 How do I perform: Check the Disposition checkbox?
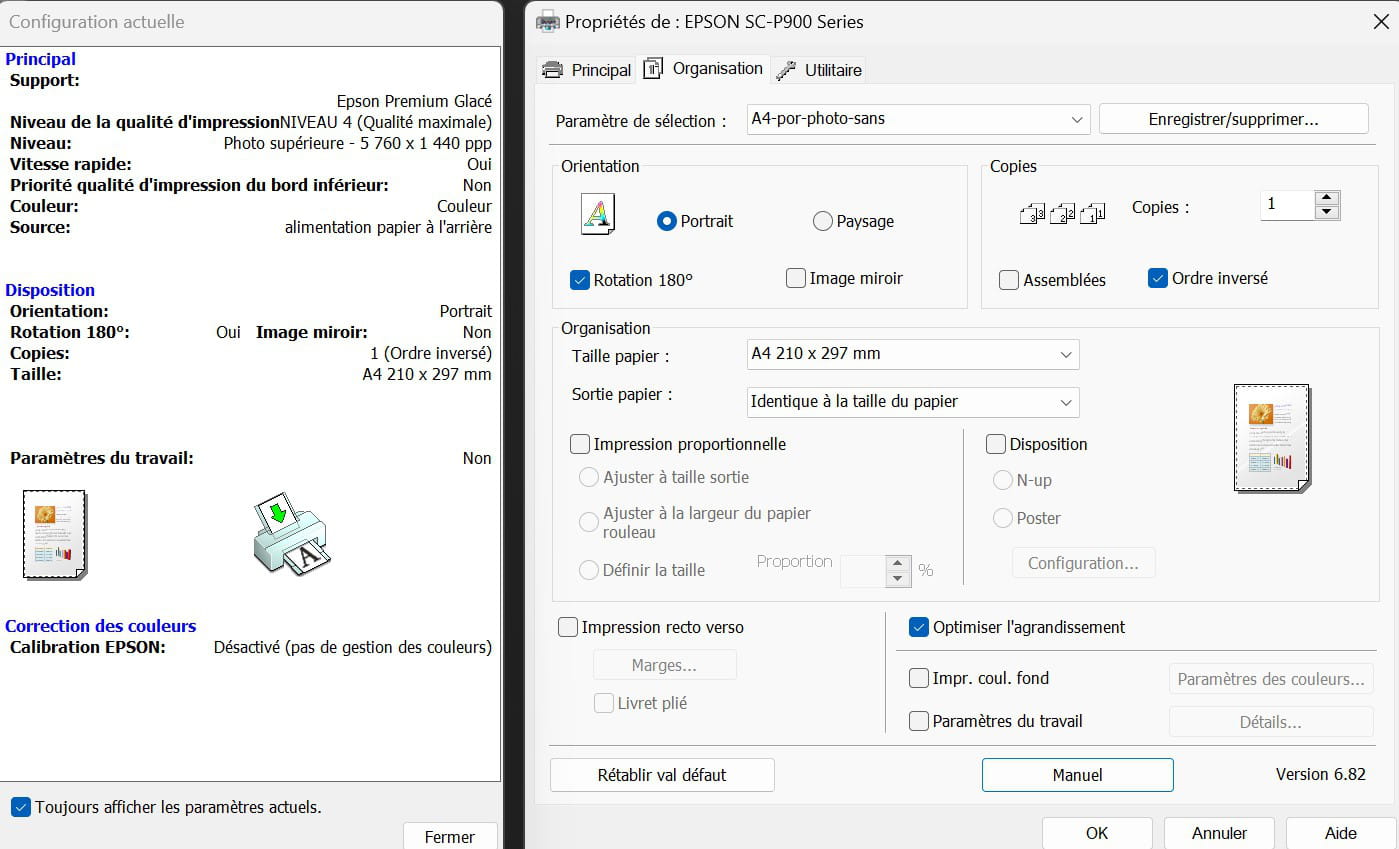[x=996, y=444]
